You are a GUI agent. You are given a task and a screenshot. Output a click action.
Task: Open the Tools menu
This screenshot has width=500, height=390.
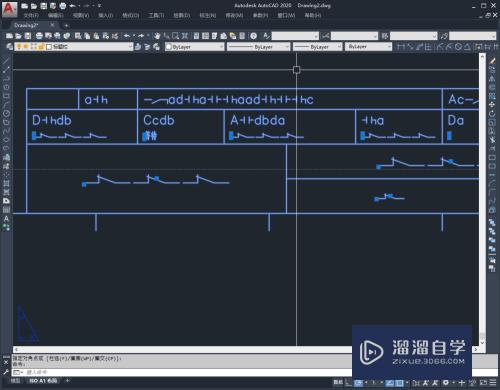point(156,15)
